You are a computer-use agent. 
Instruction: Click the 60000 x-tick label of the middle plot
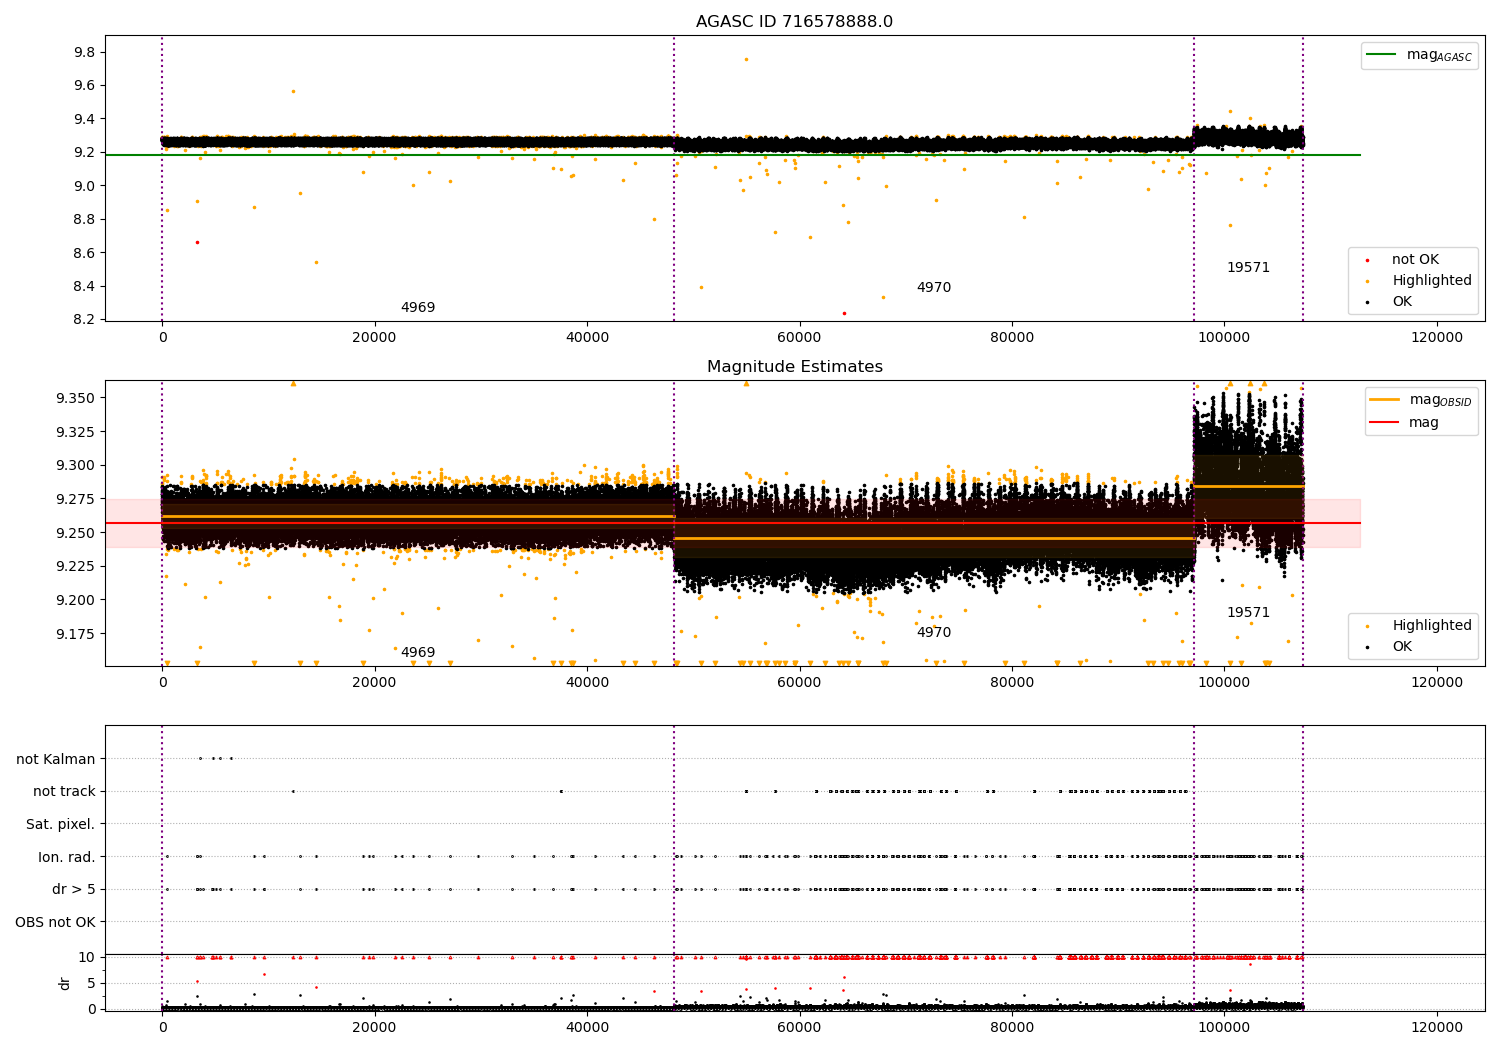click(799, 683)
